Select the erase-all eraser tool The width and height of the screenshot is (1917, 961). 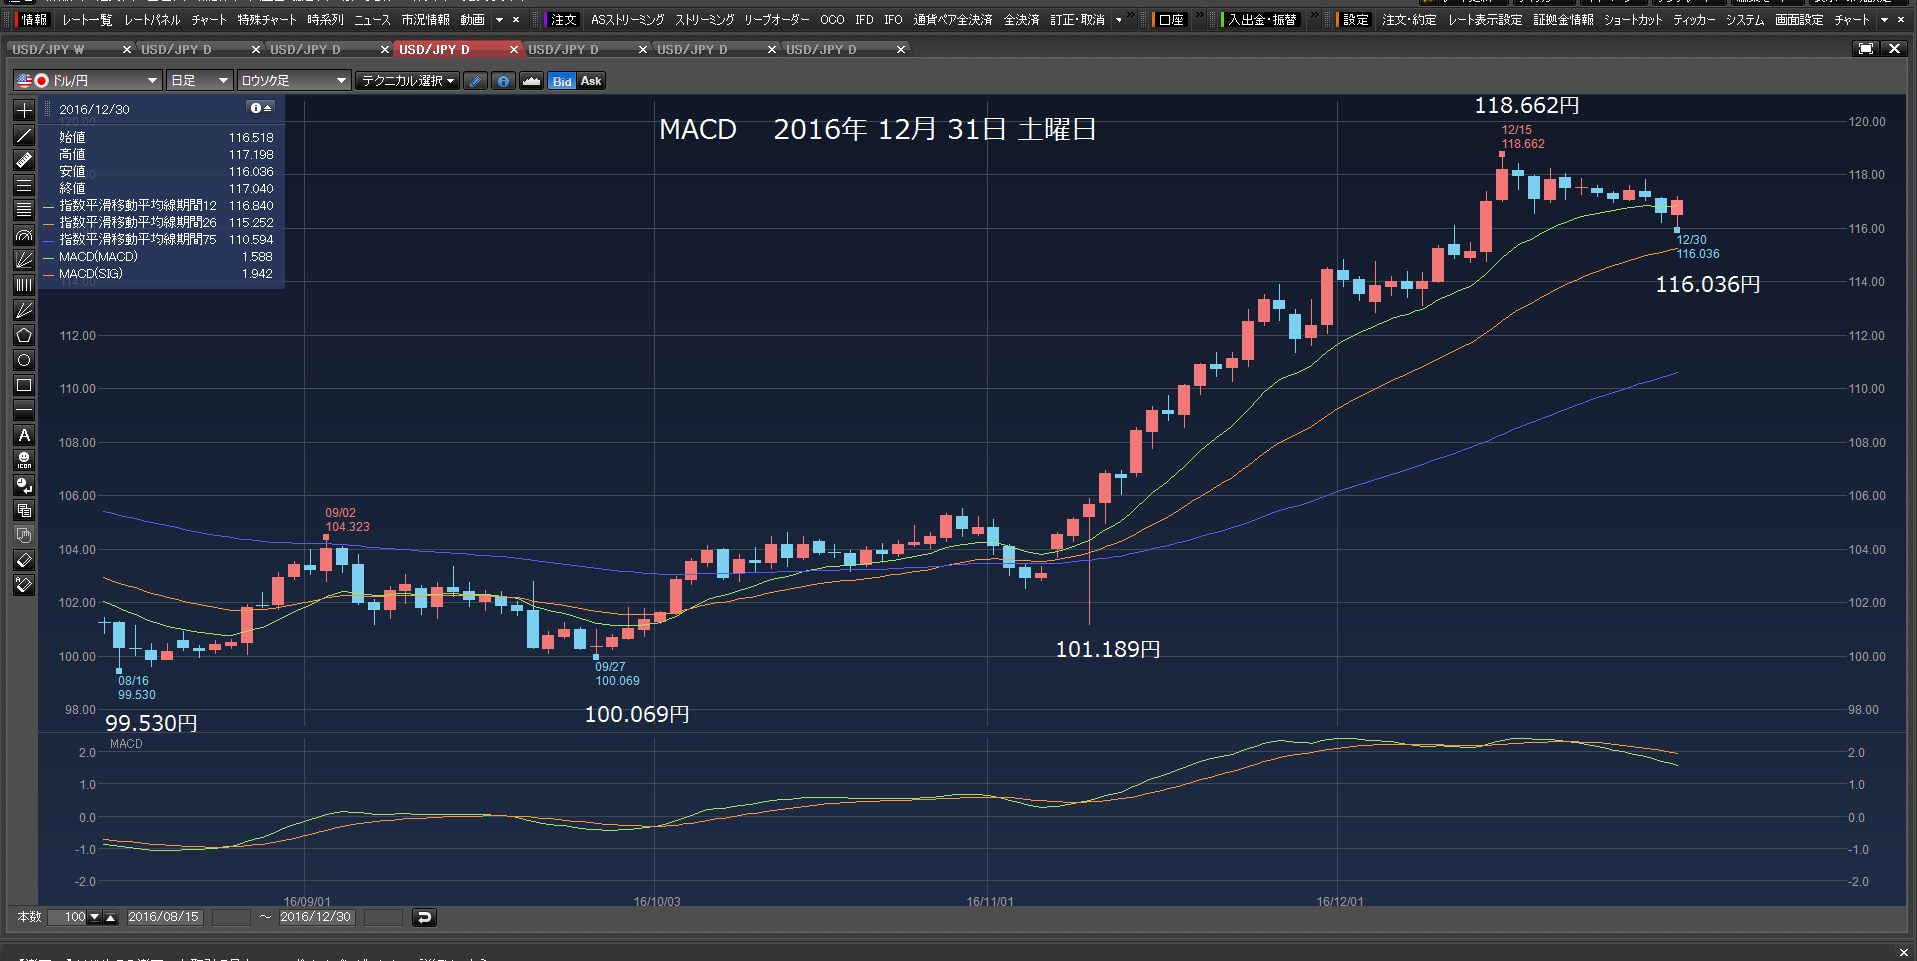pyautogui.click(x=24, y=585)
